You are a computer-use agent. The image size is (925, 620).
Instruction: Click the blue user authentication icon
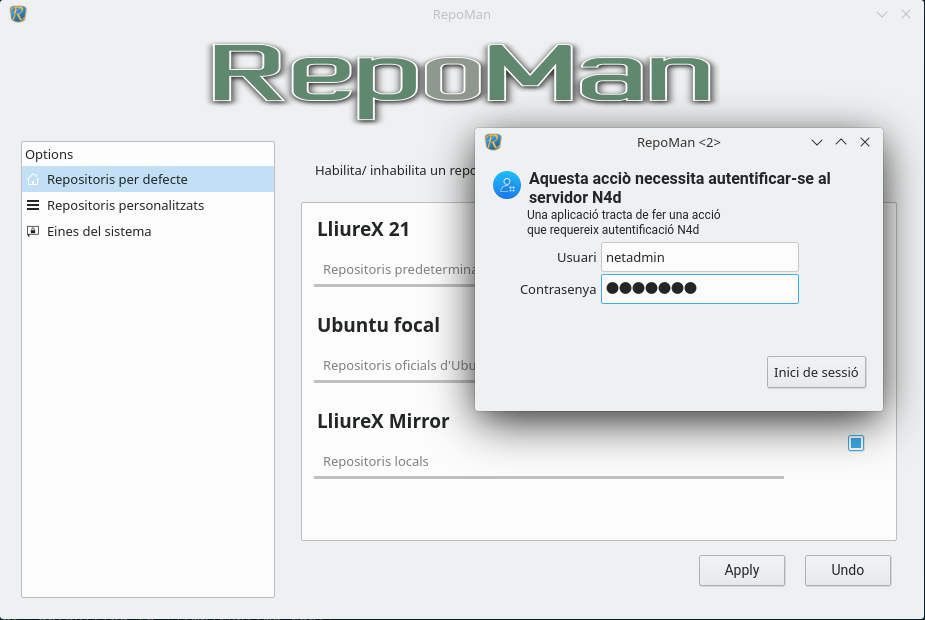click(507, 185)
